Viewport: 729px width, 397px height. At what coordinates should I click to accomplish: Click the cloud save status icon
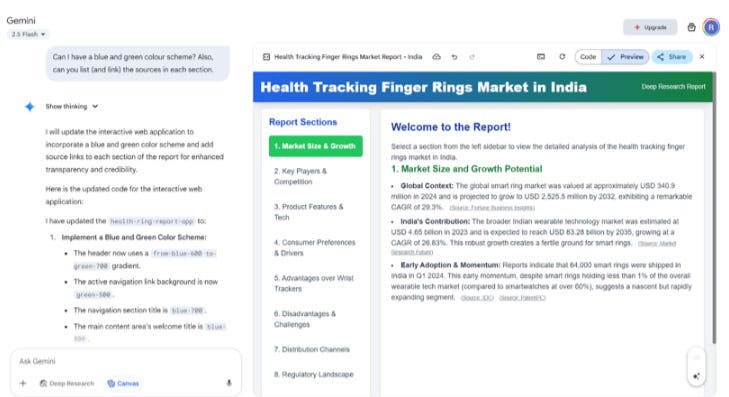point(436,57)
